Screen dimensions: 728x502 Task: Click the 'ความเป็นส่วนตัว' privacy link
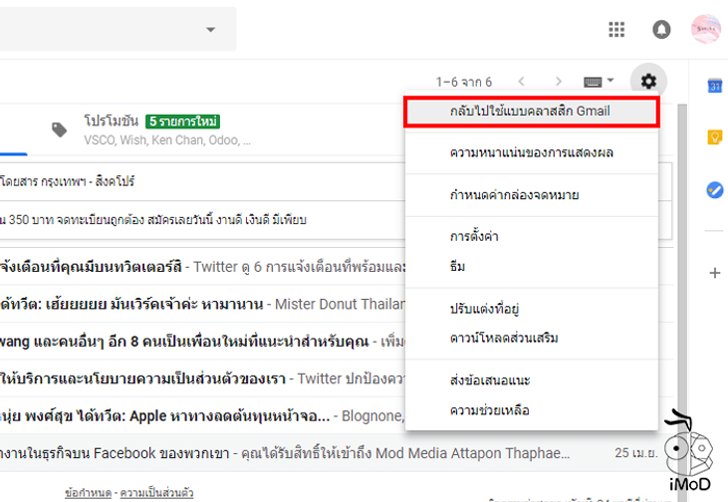pyautogui.click(x=156, y=493)
